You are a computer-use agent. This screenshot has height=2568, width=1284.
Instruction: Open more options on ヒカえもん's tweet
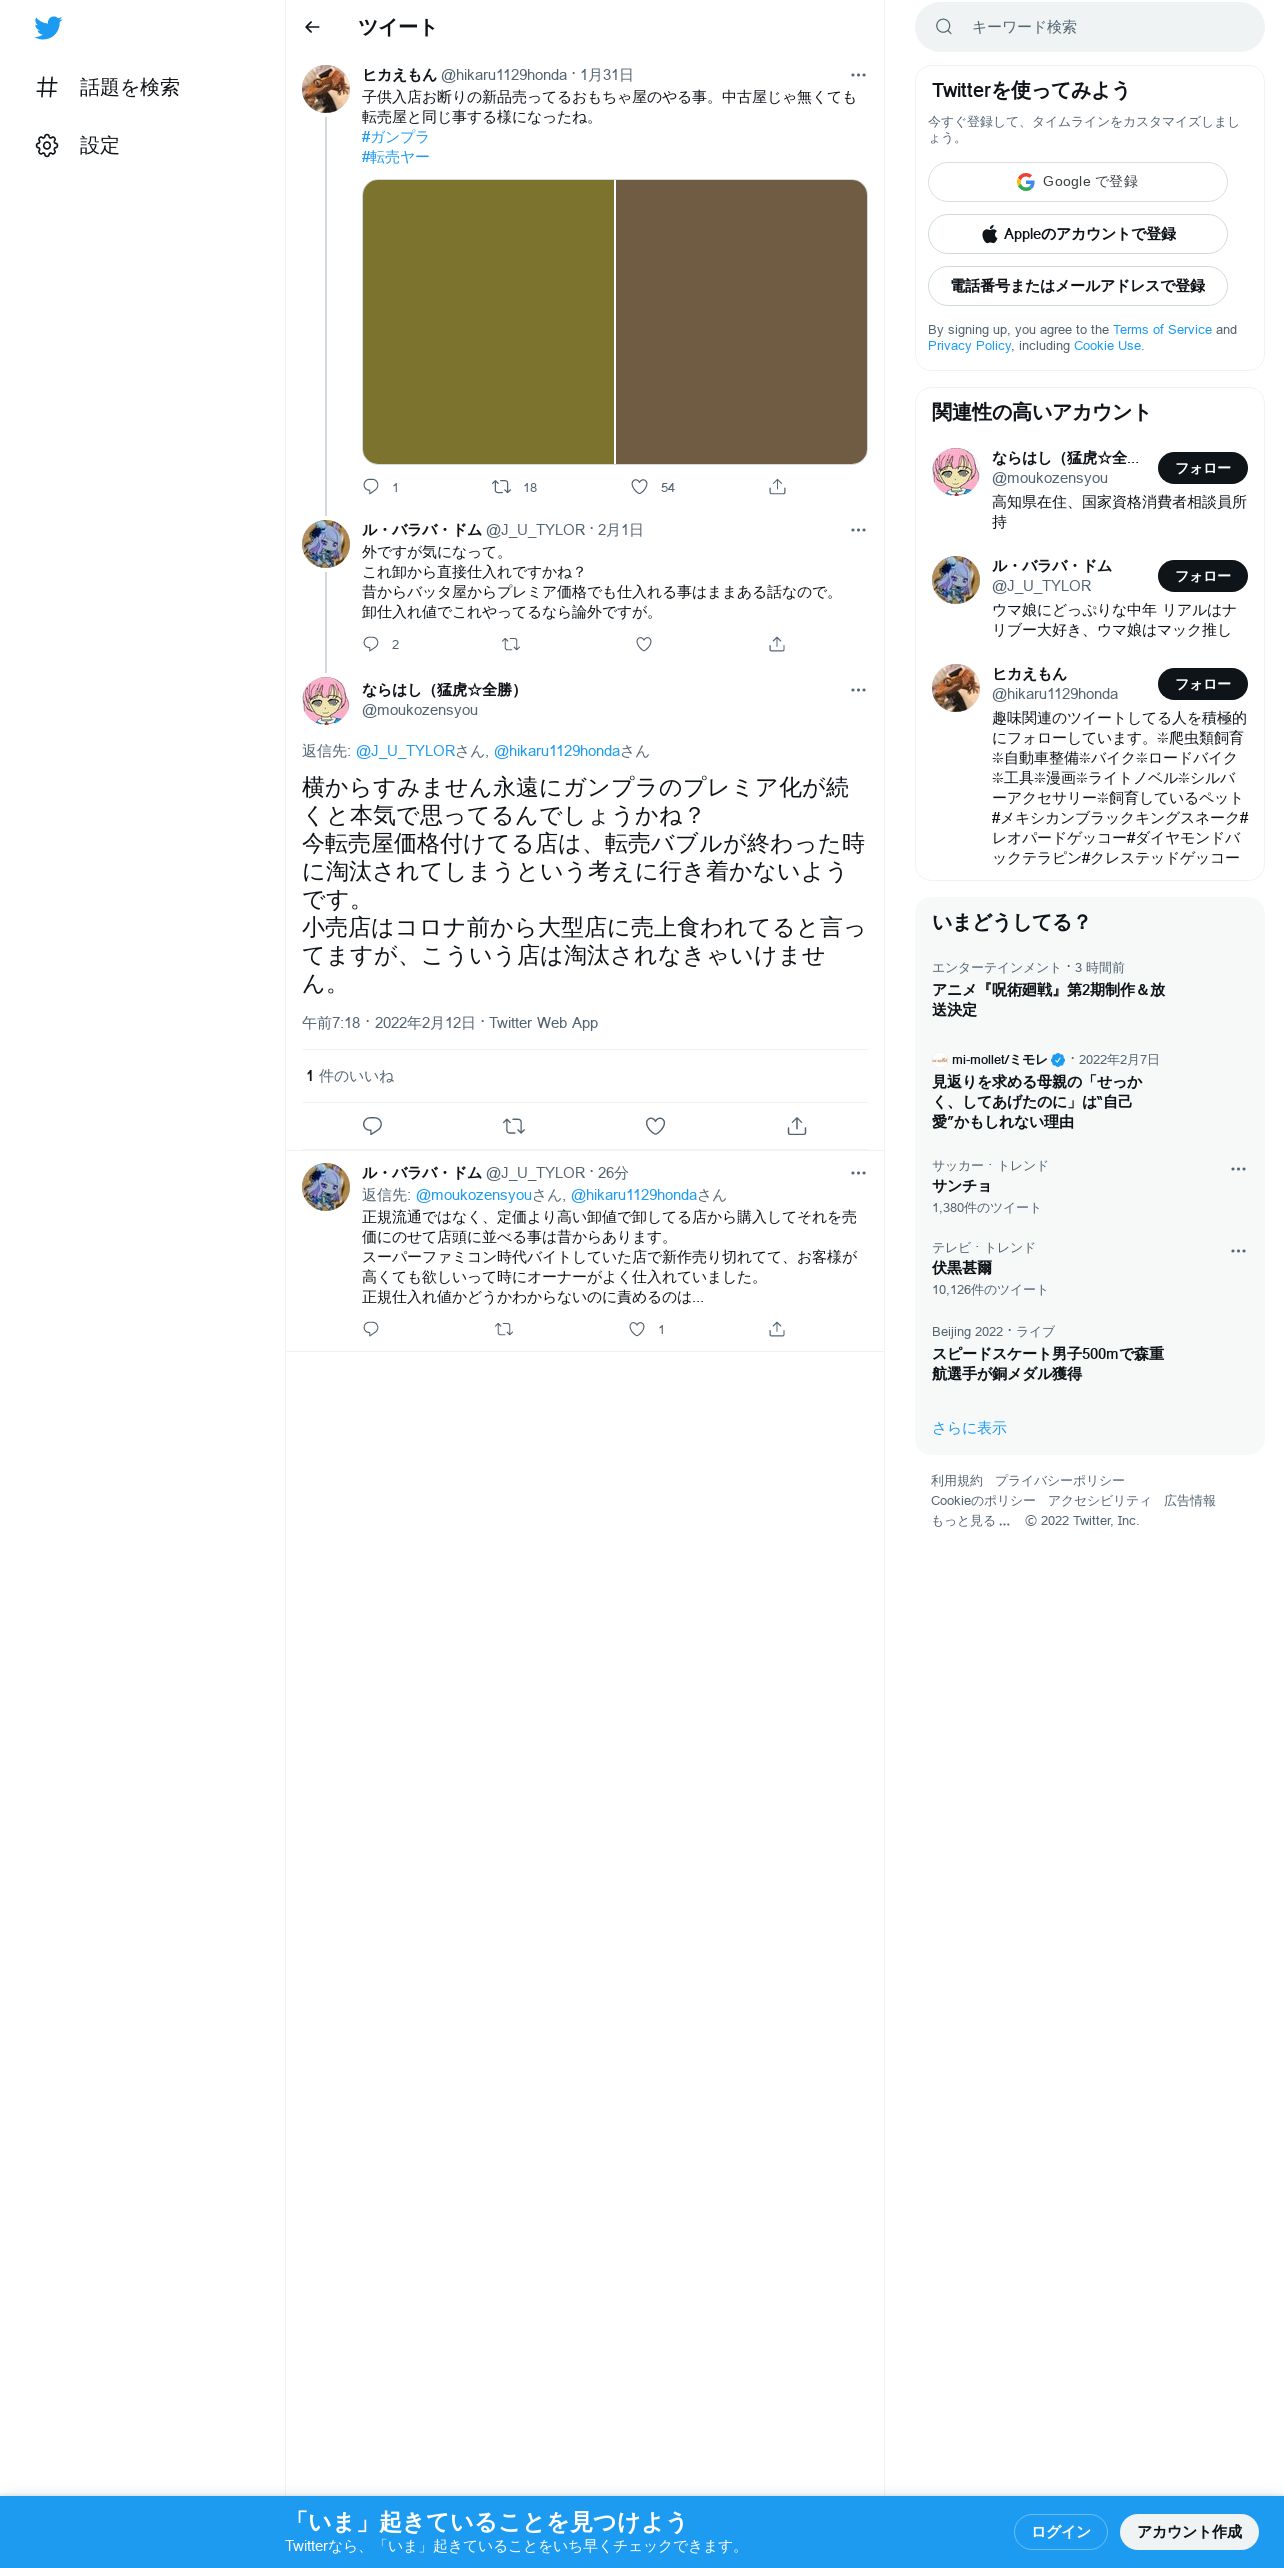[858, 75]
